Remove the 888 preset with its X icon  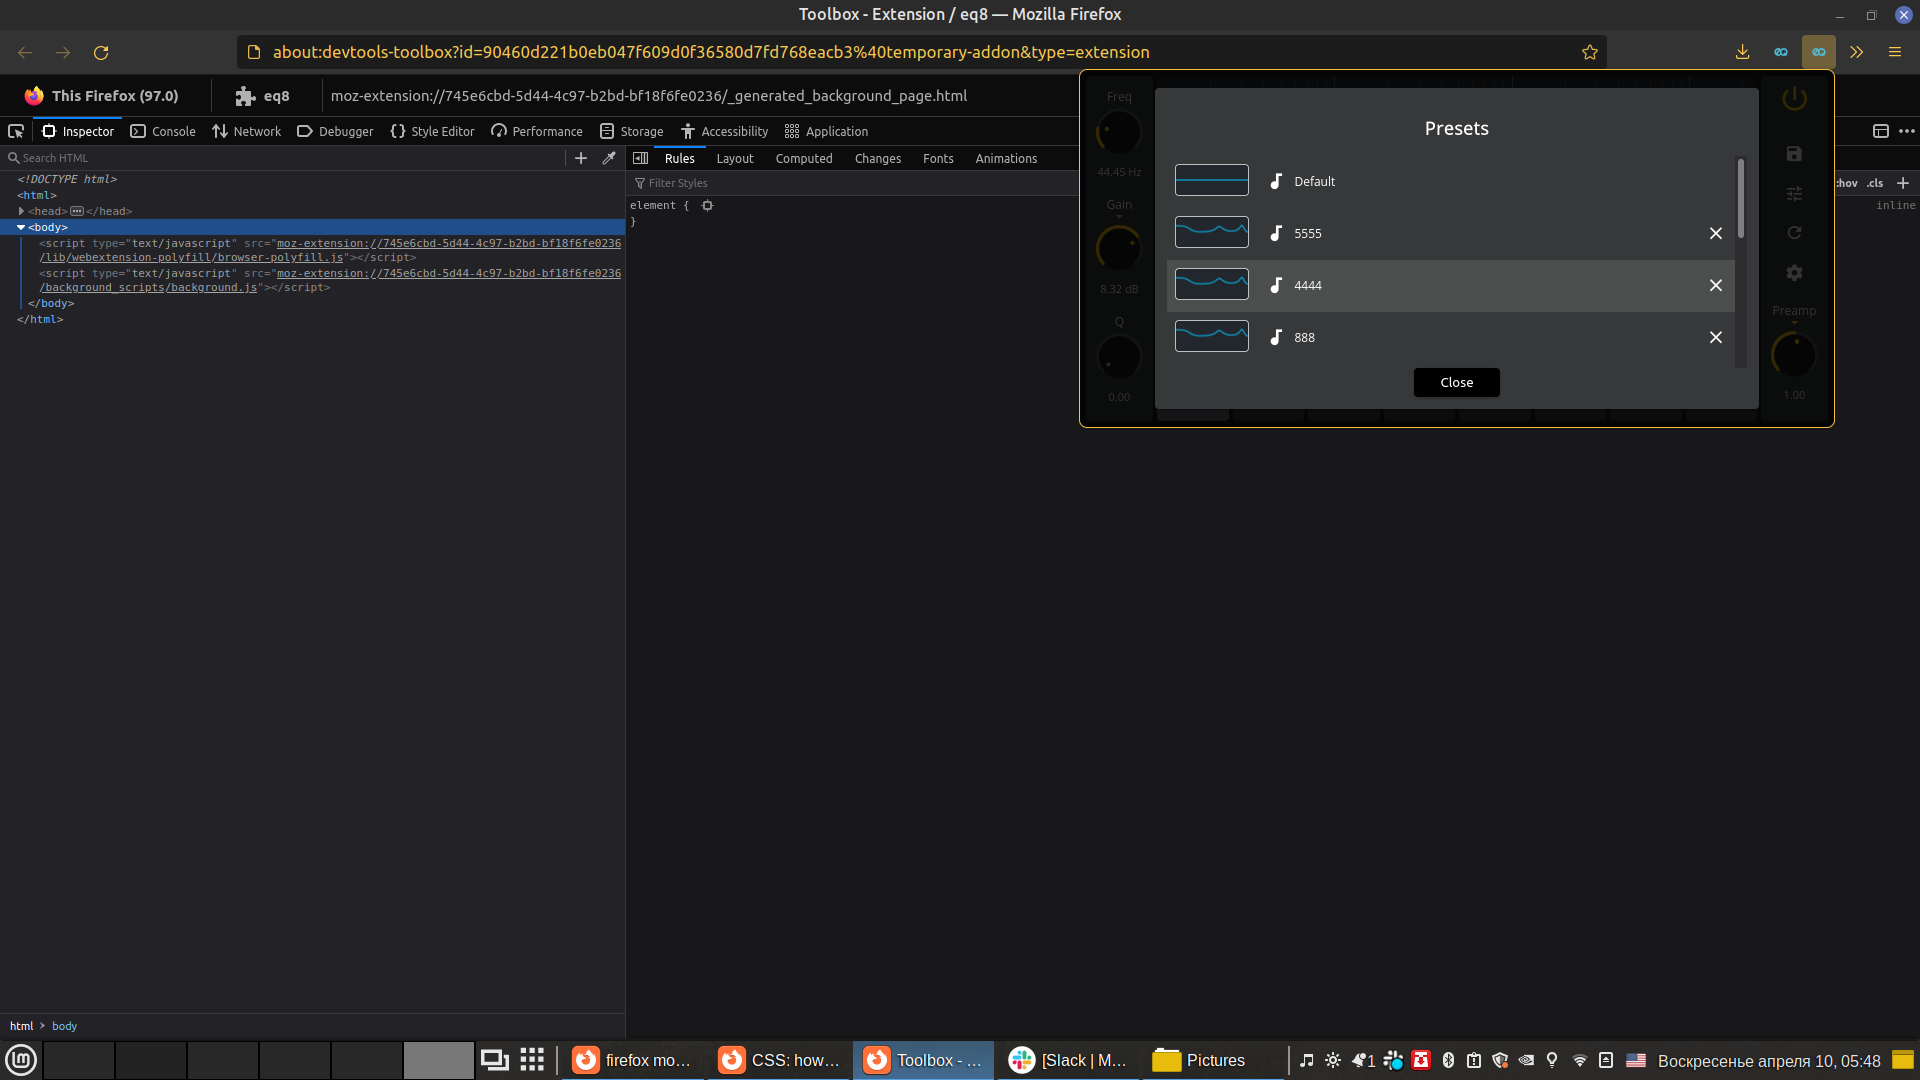[x=1716, y=337]
